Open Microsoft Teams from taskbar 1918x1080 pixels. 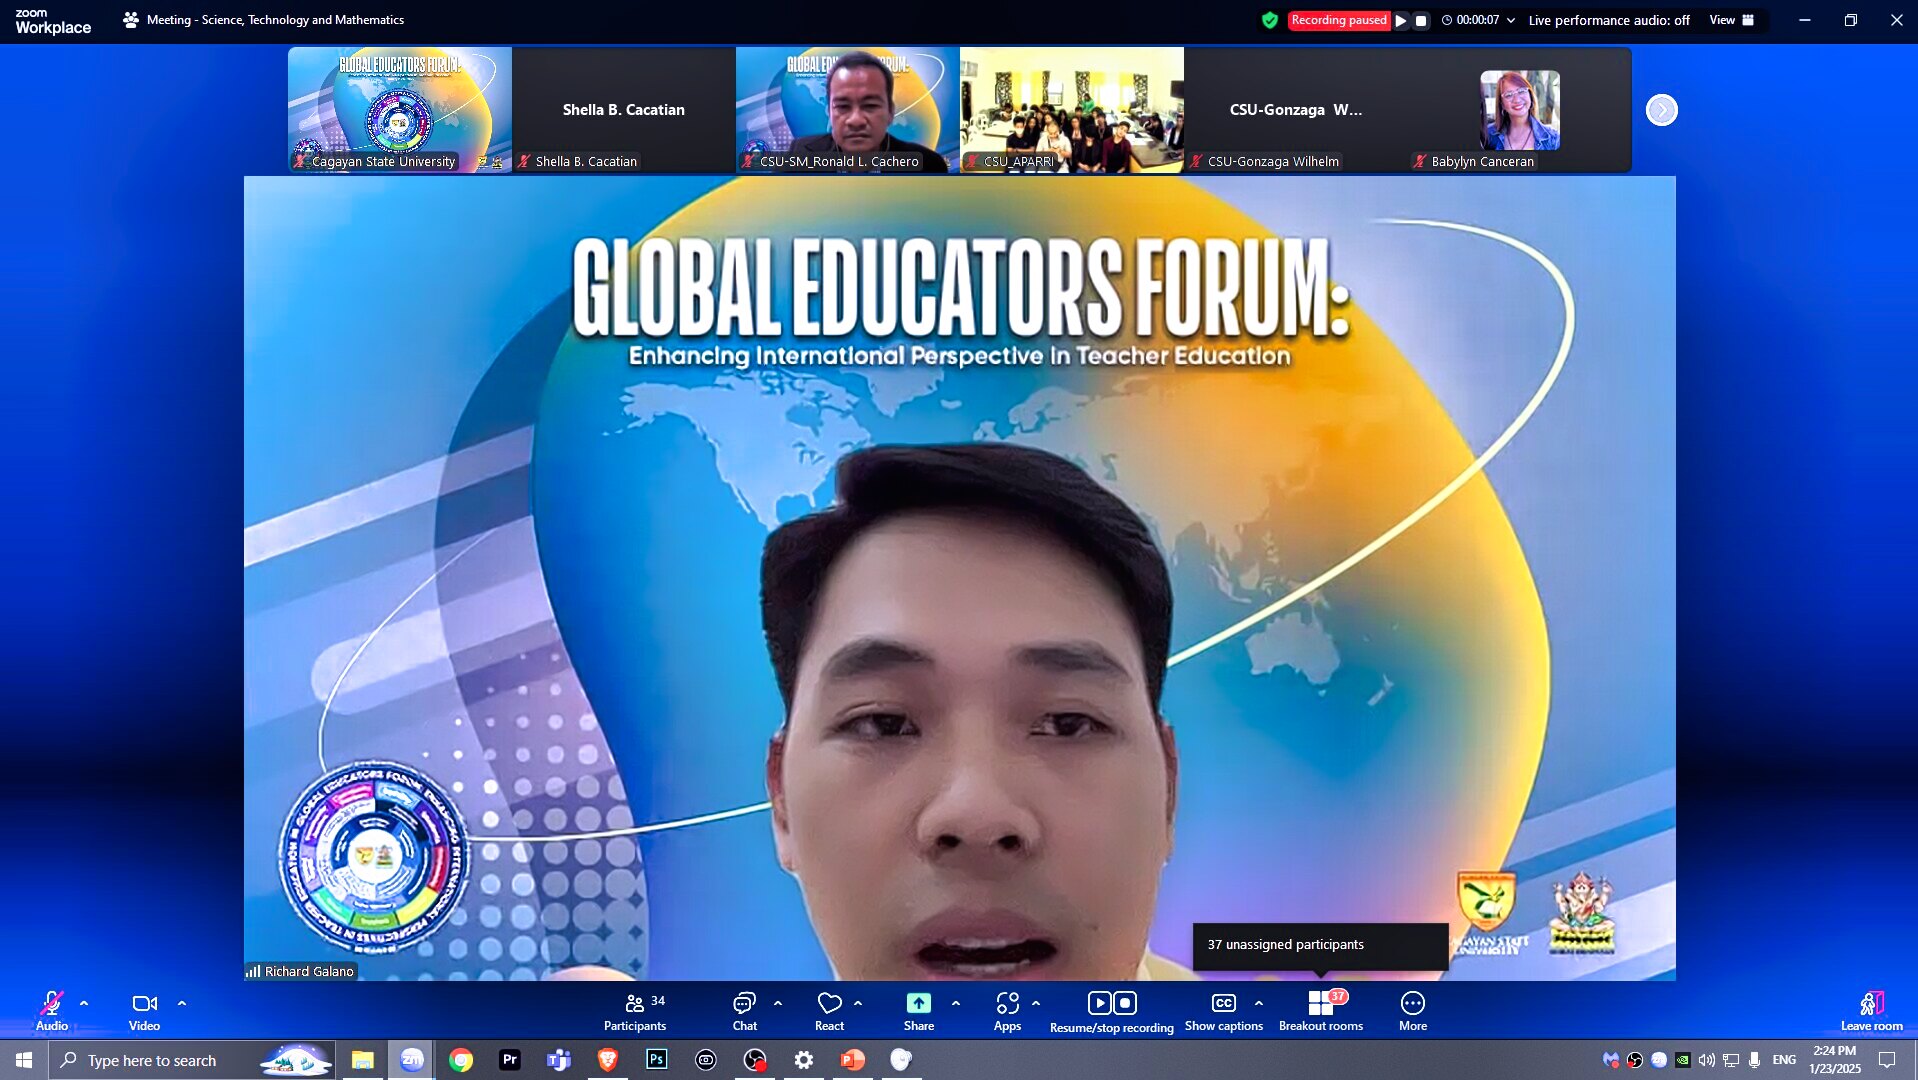(559, 1060)
